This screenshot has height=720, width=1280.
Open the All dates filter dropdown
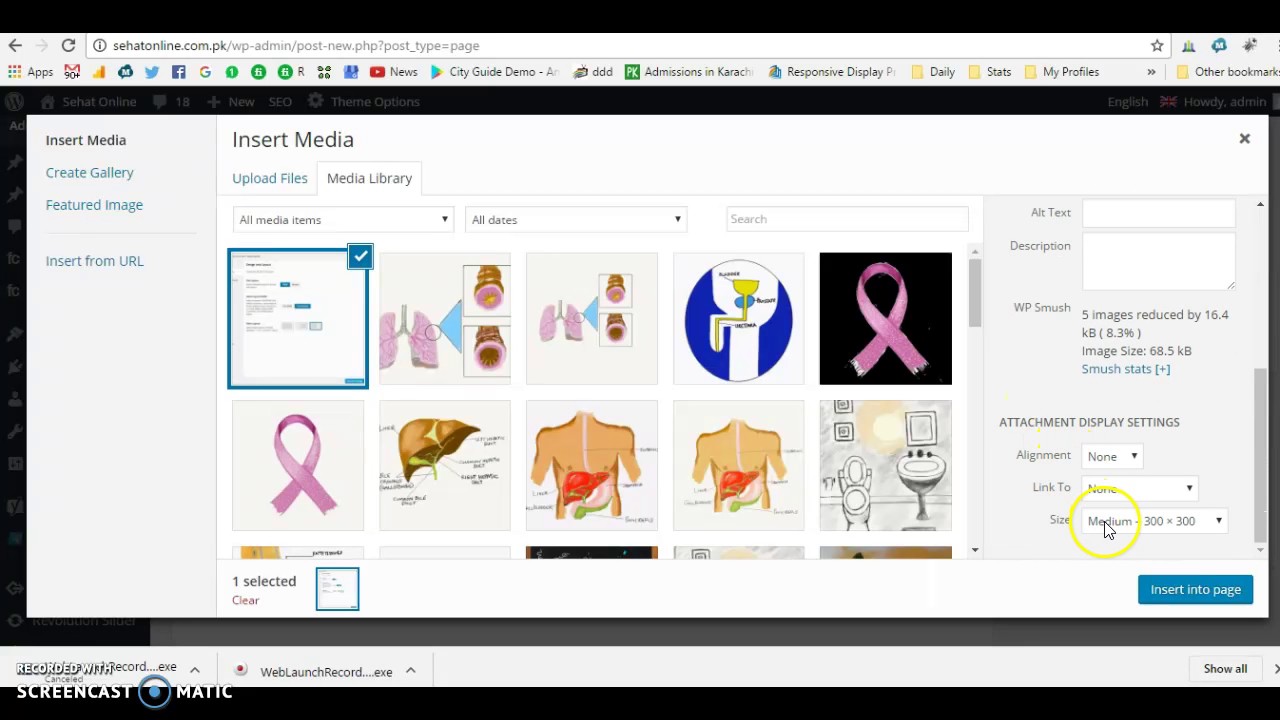click(576, 219)
